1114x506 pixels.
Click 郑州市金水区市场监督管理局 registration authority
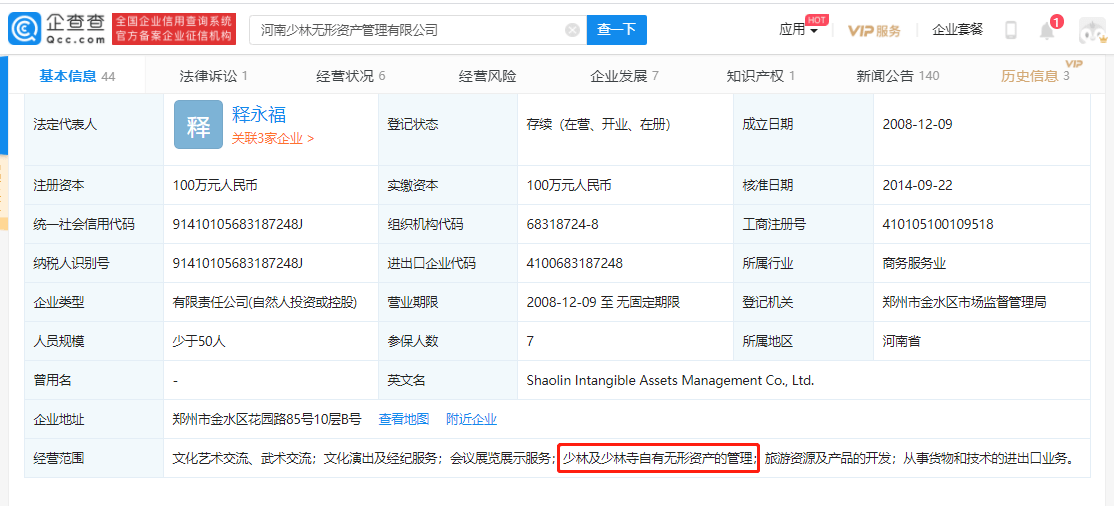click(x=964, y=303)
